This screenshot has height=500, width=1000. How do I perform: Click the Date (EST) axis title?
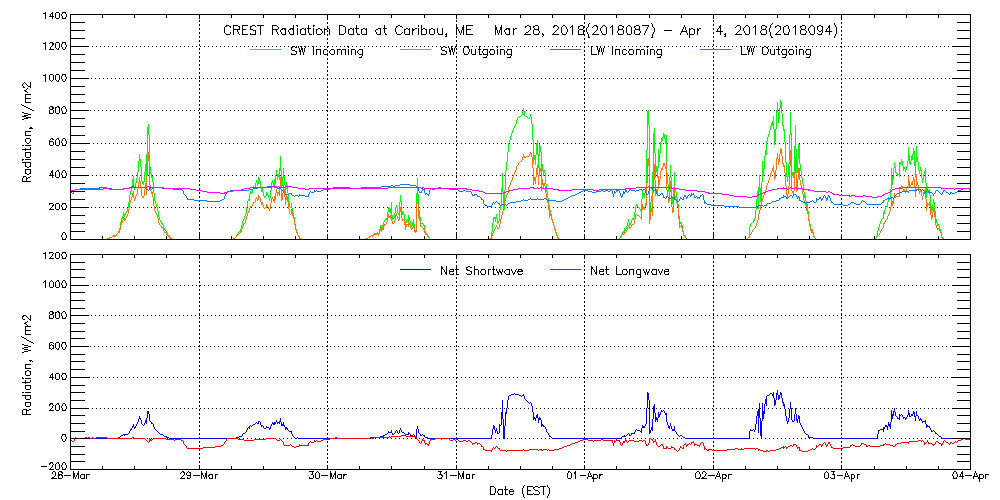tap(520, 491)
